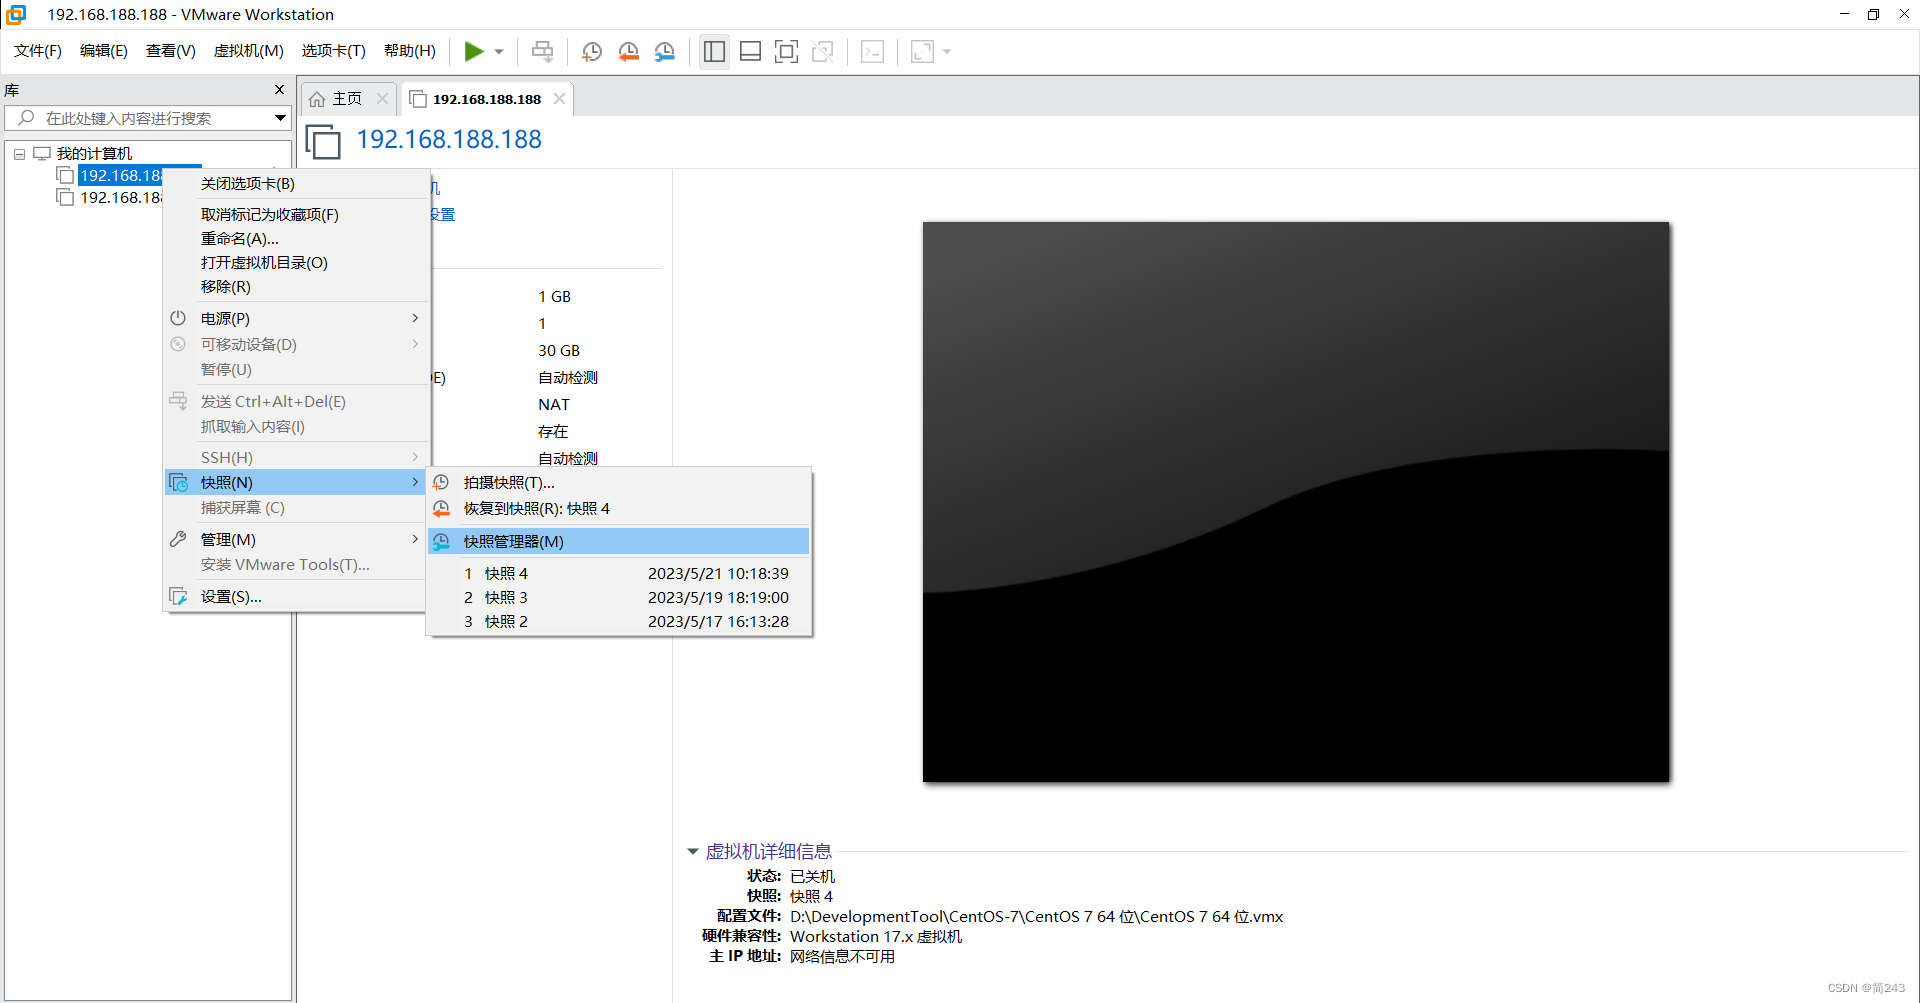The width and height of the screenshot is (1920, 1003).
Task: Expand the 电源(P) submenu
Action: coord(297,319)
